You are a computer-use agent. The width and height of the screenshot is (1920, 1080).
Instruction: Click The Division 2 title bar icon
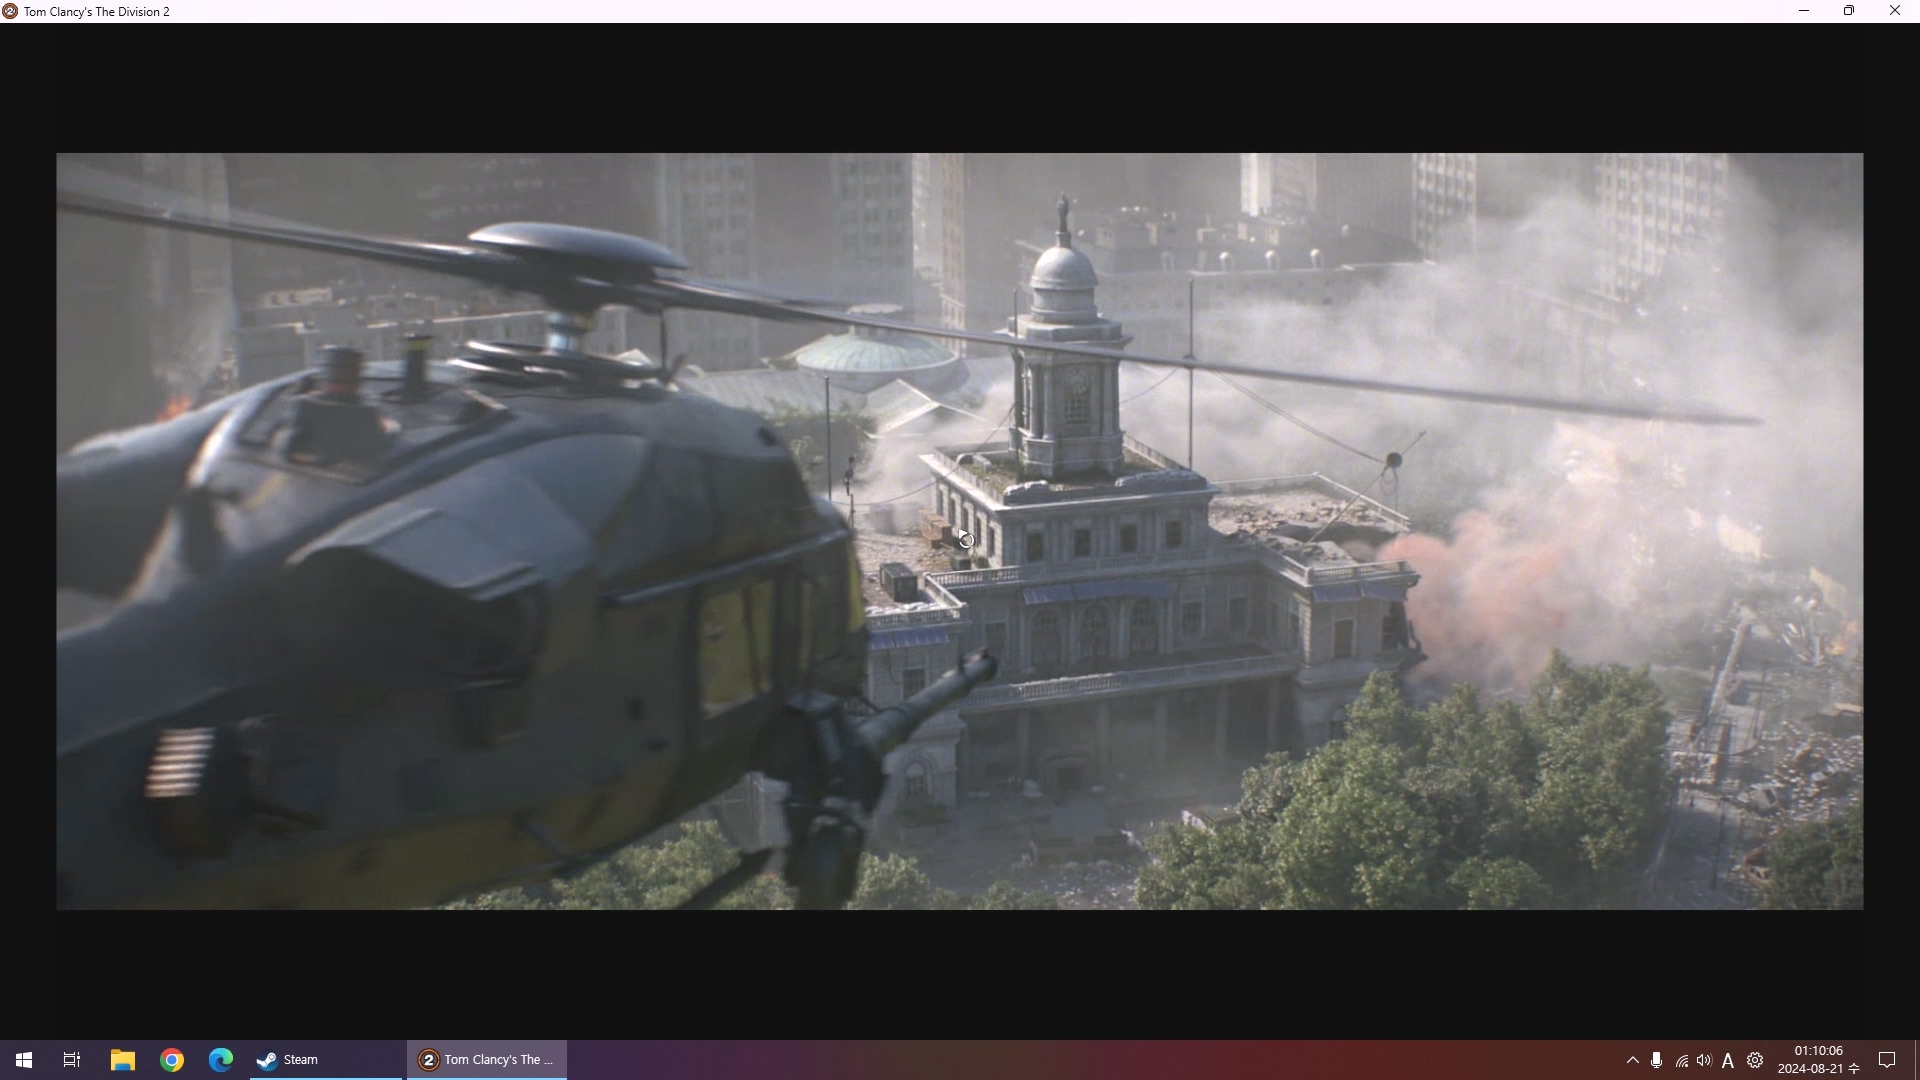click(x=10, y=11)
